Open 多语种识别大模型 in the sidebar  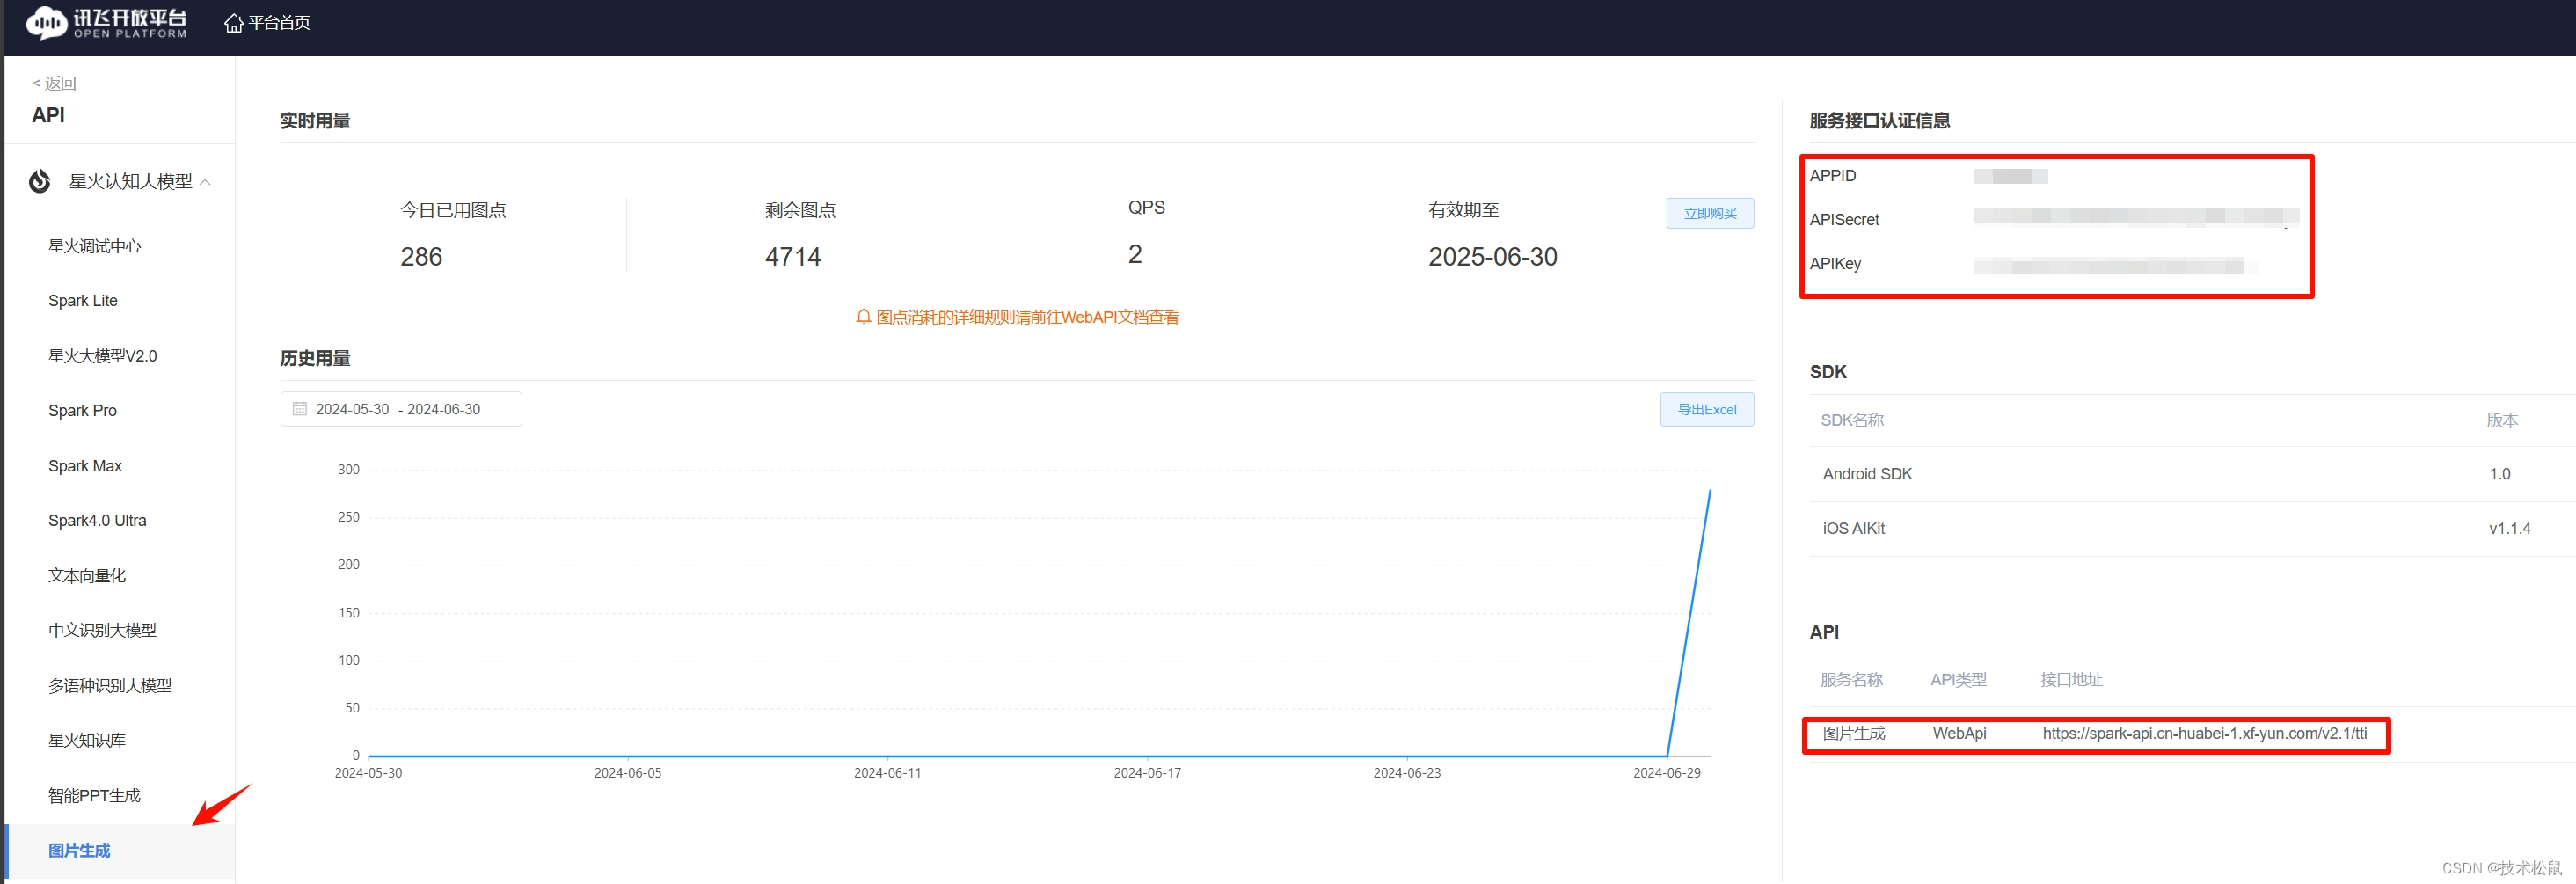pos(110,686)
